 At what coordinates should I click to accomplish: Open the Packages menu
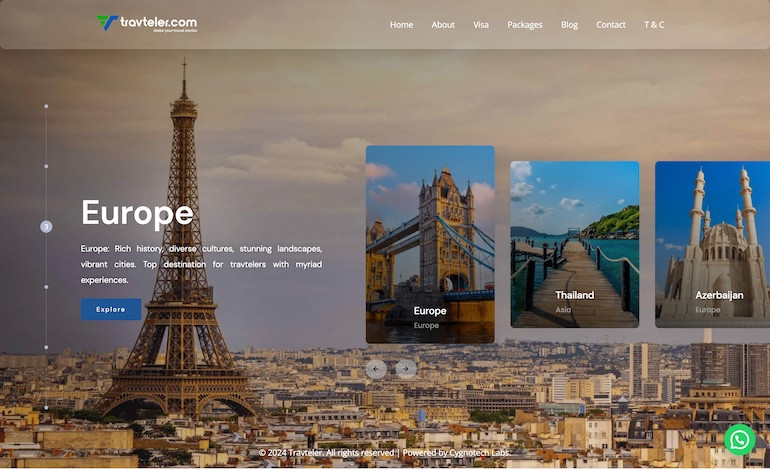point(524,25)
